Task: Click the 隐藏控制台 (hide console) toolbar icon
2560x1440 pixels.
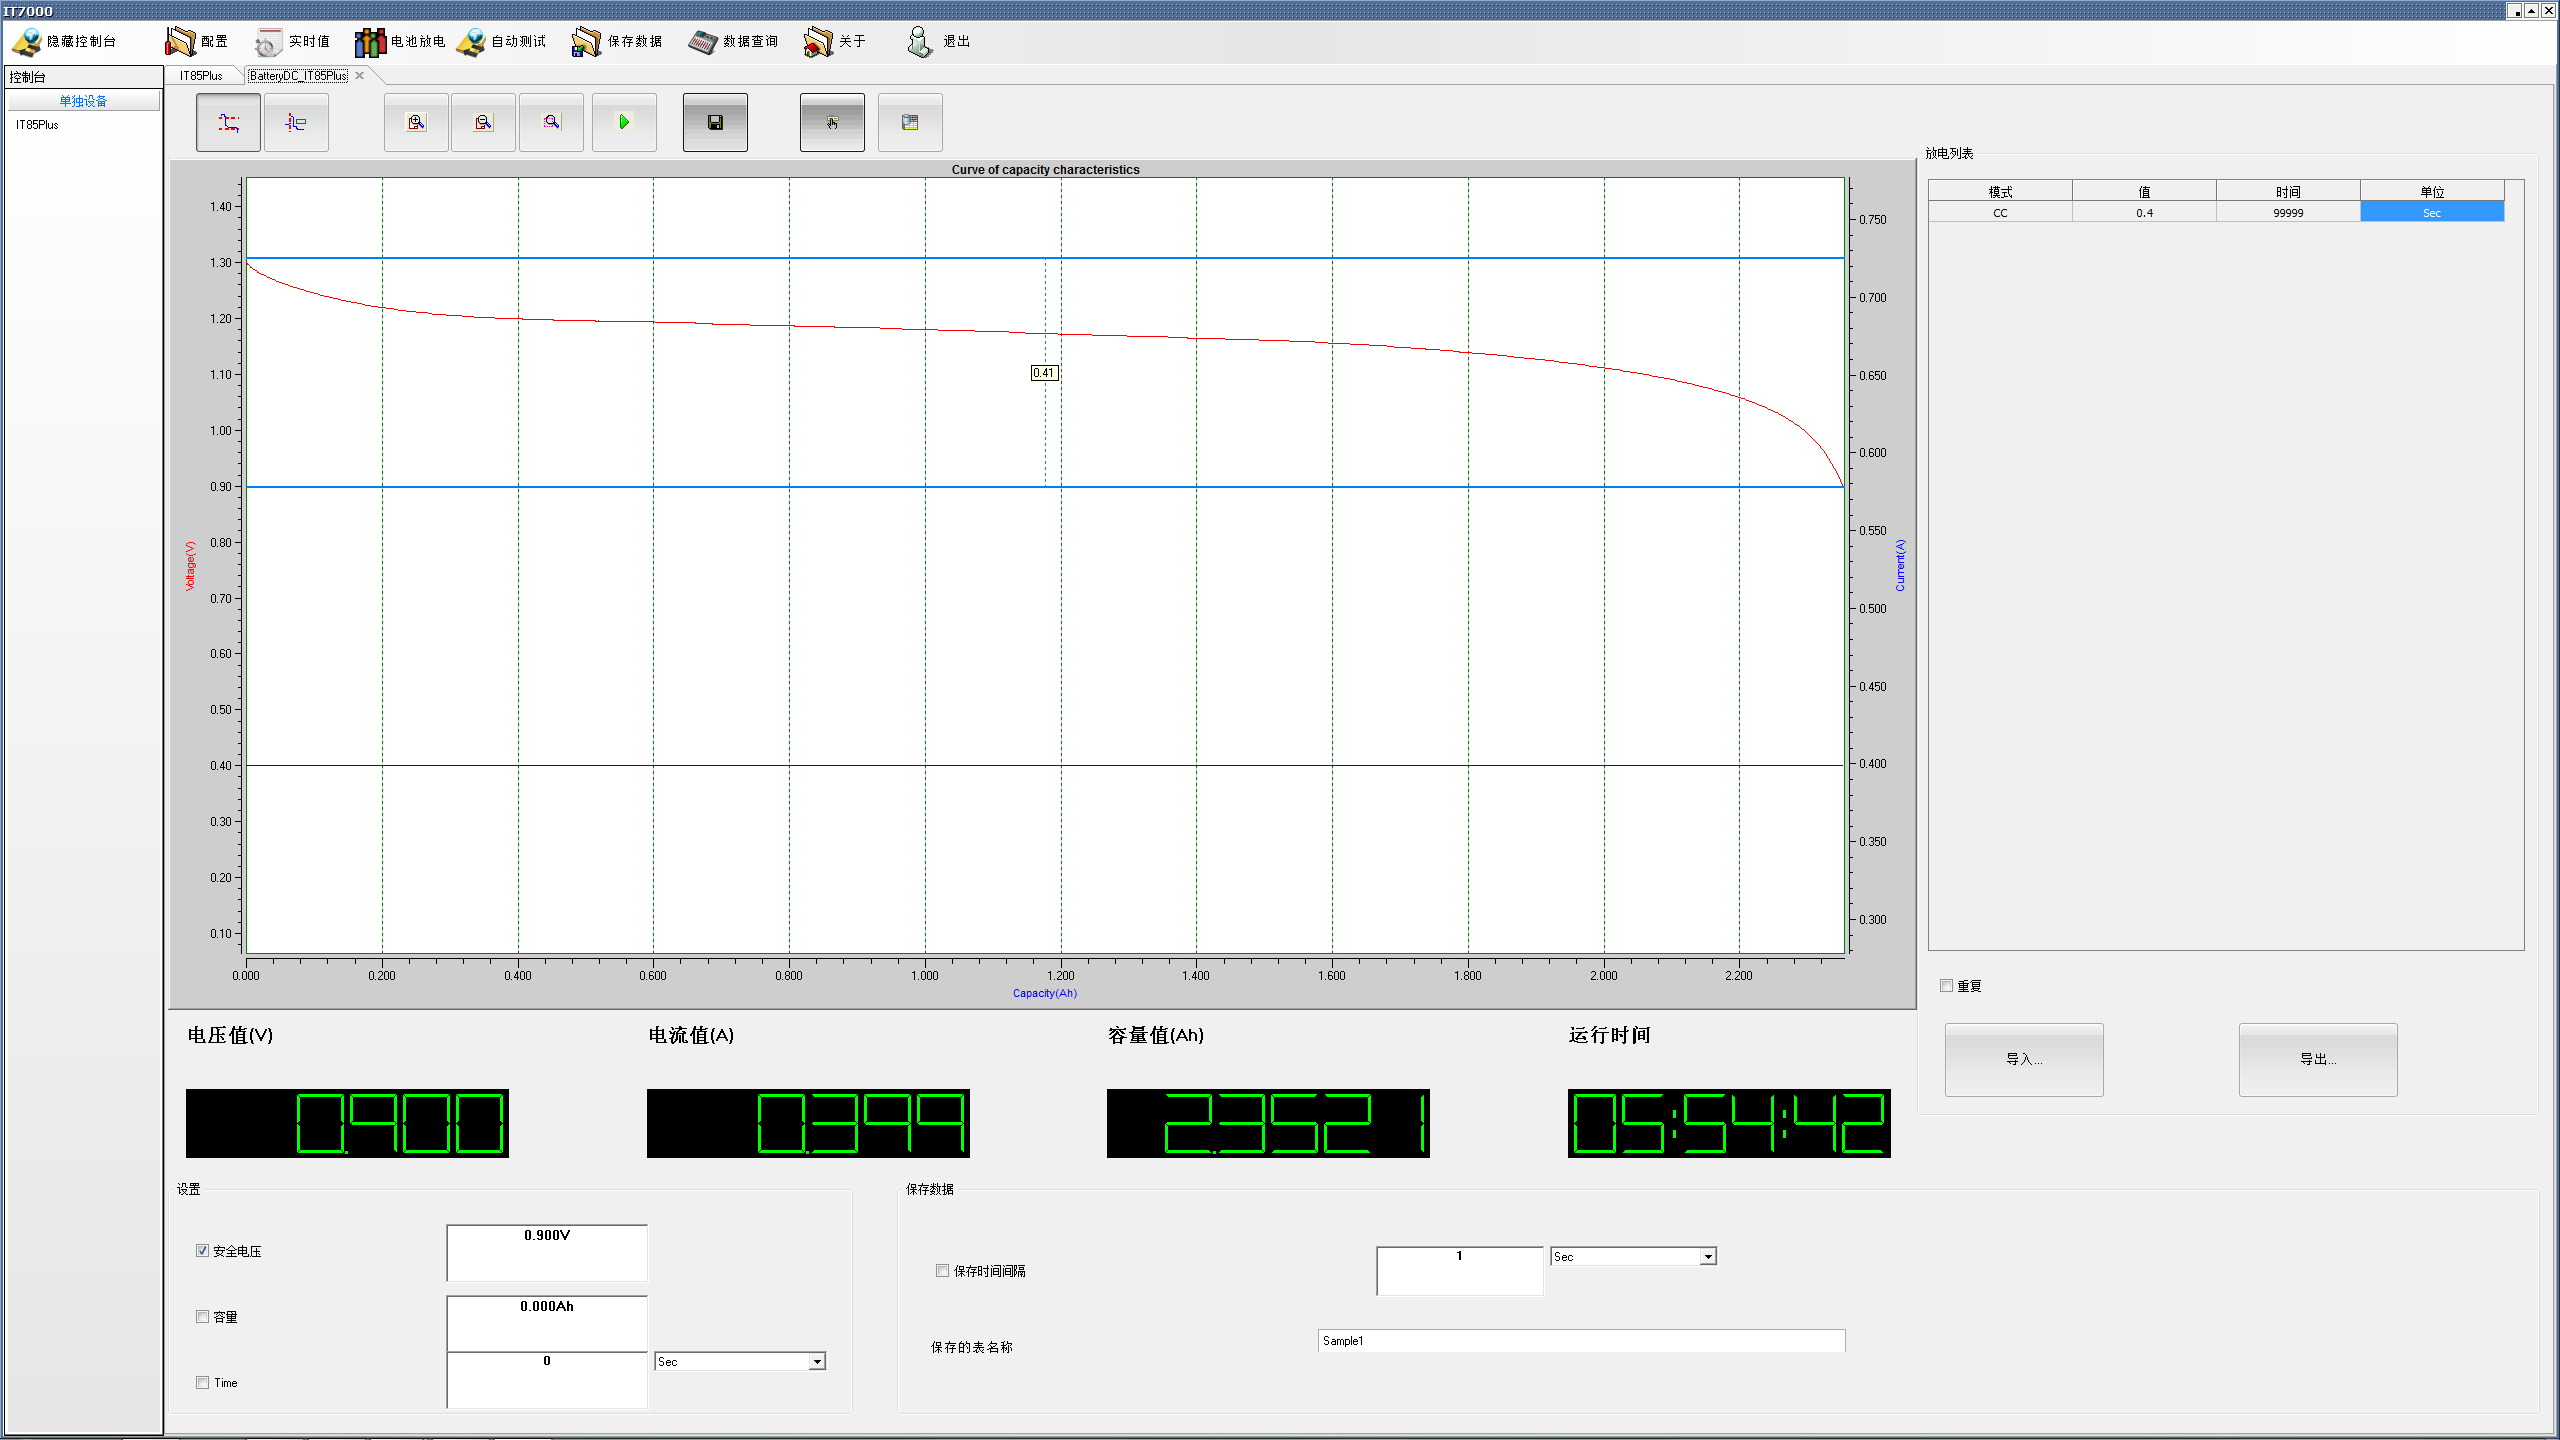Action: [64, 41]
